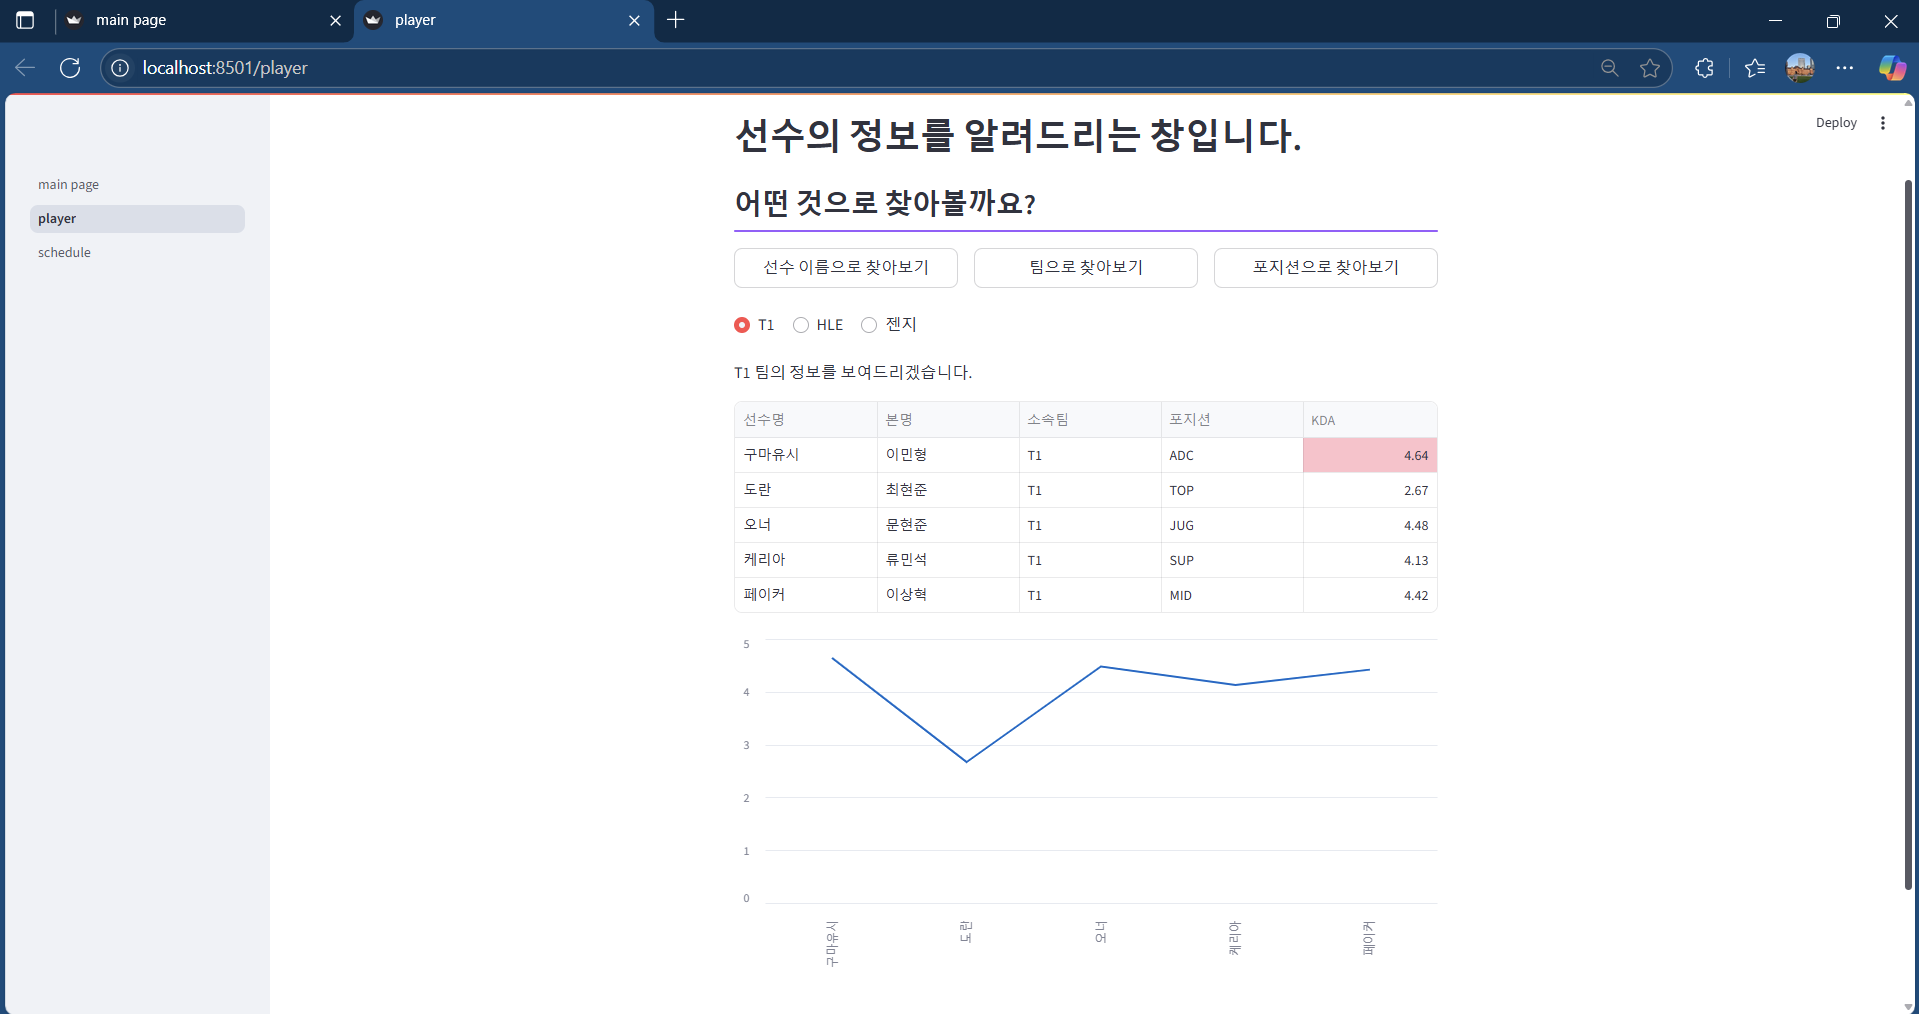Click KDA value 4.13
Screen dimensions: 1919x1014
(1370, 560)
